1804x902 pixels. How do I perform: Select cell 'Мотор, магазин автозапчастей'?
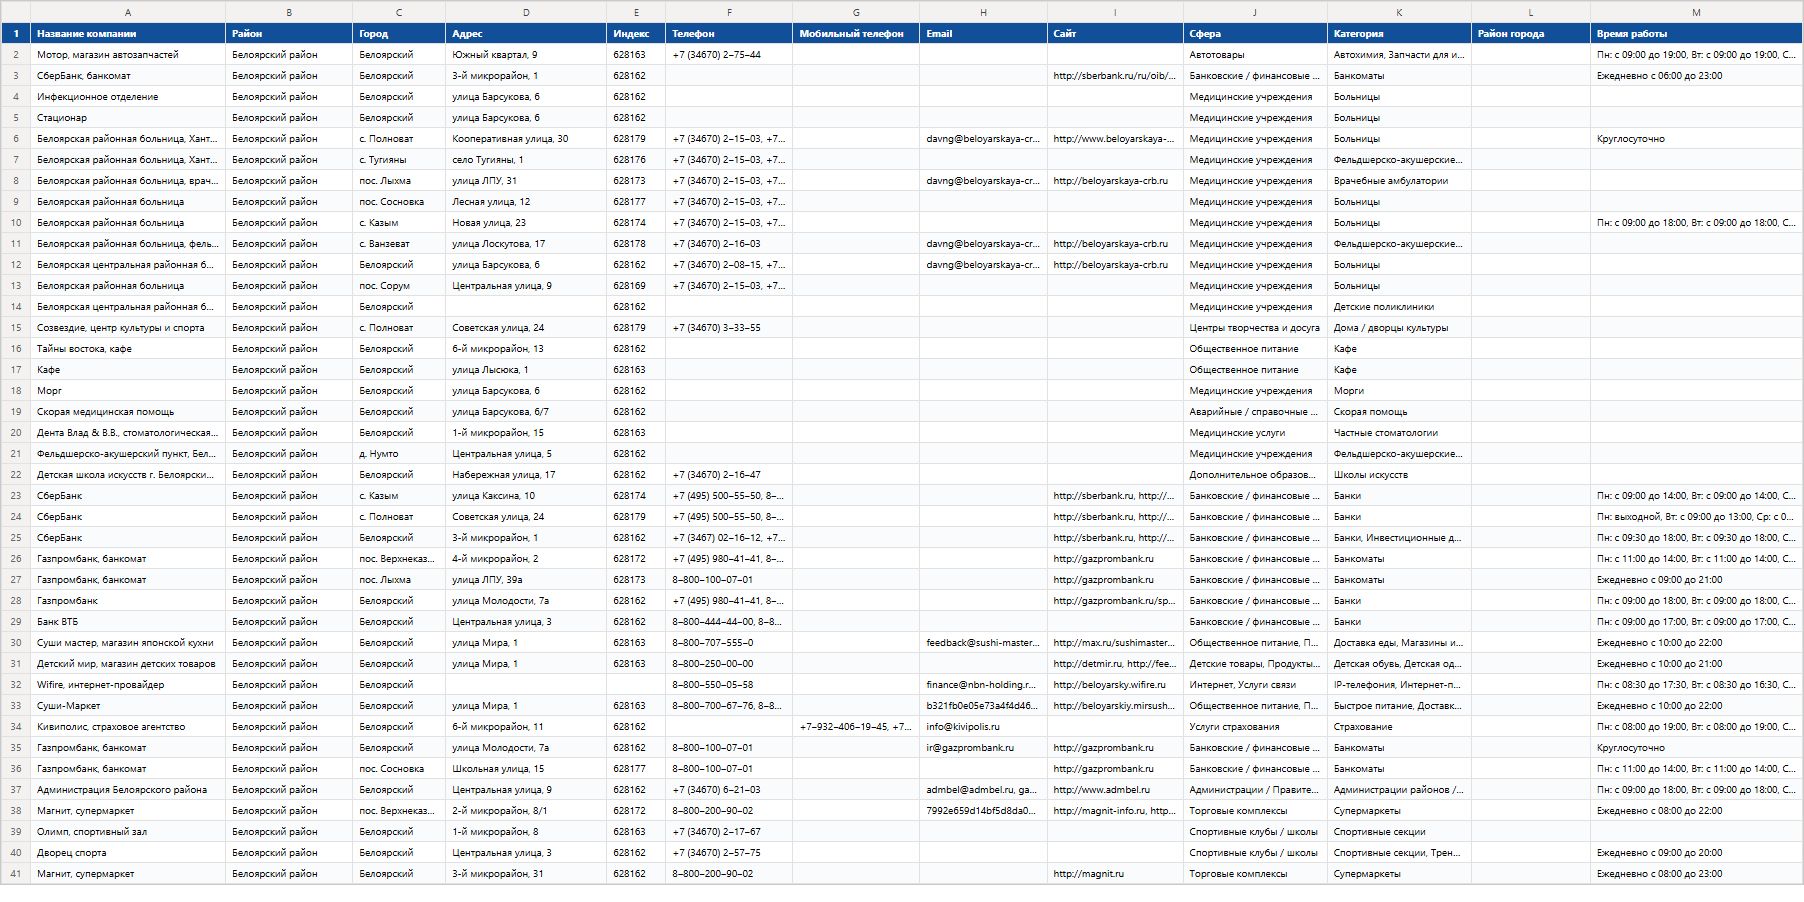pos(128,55)
